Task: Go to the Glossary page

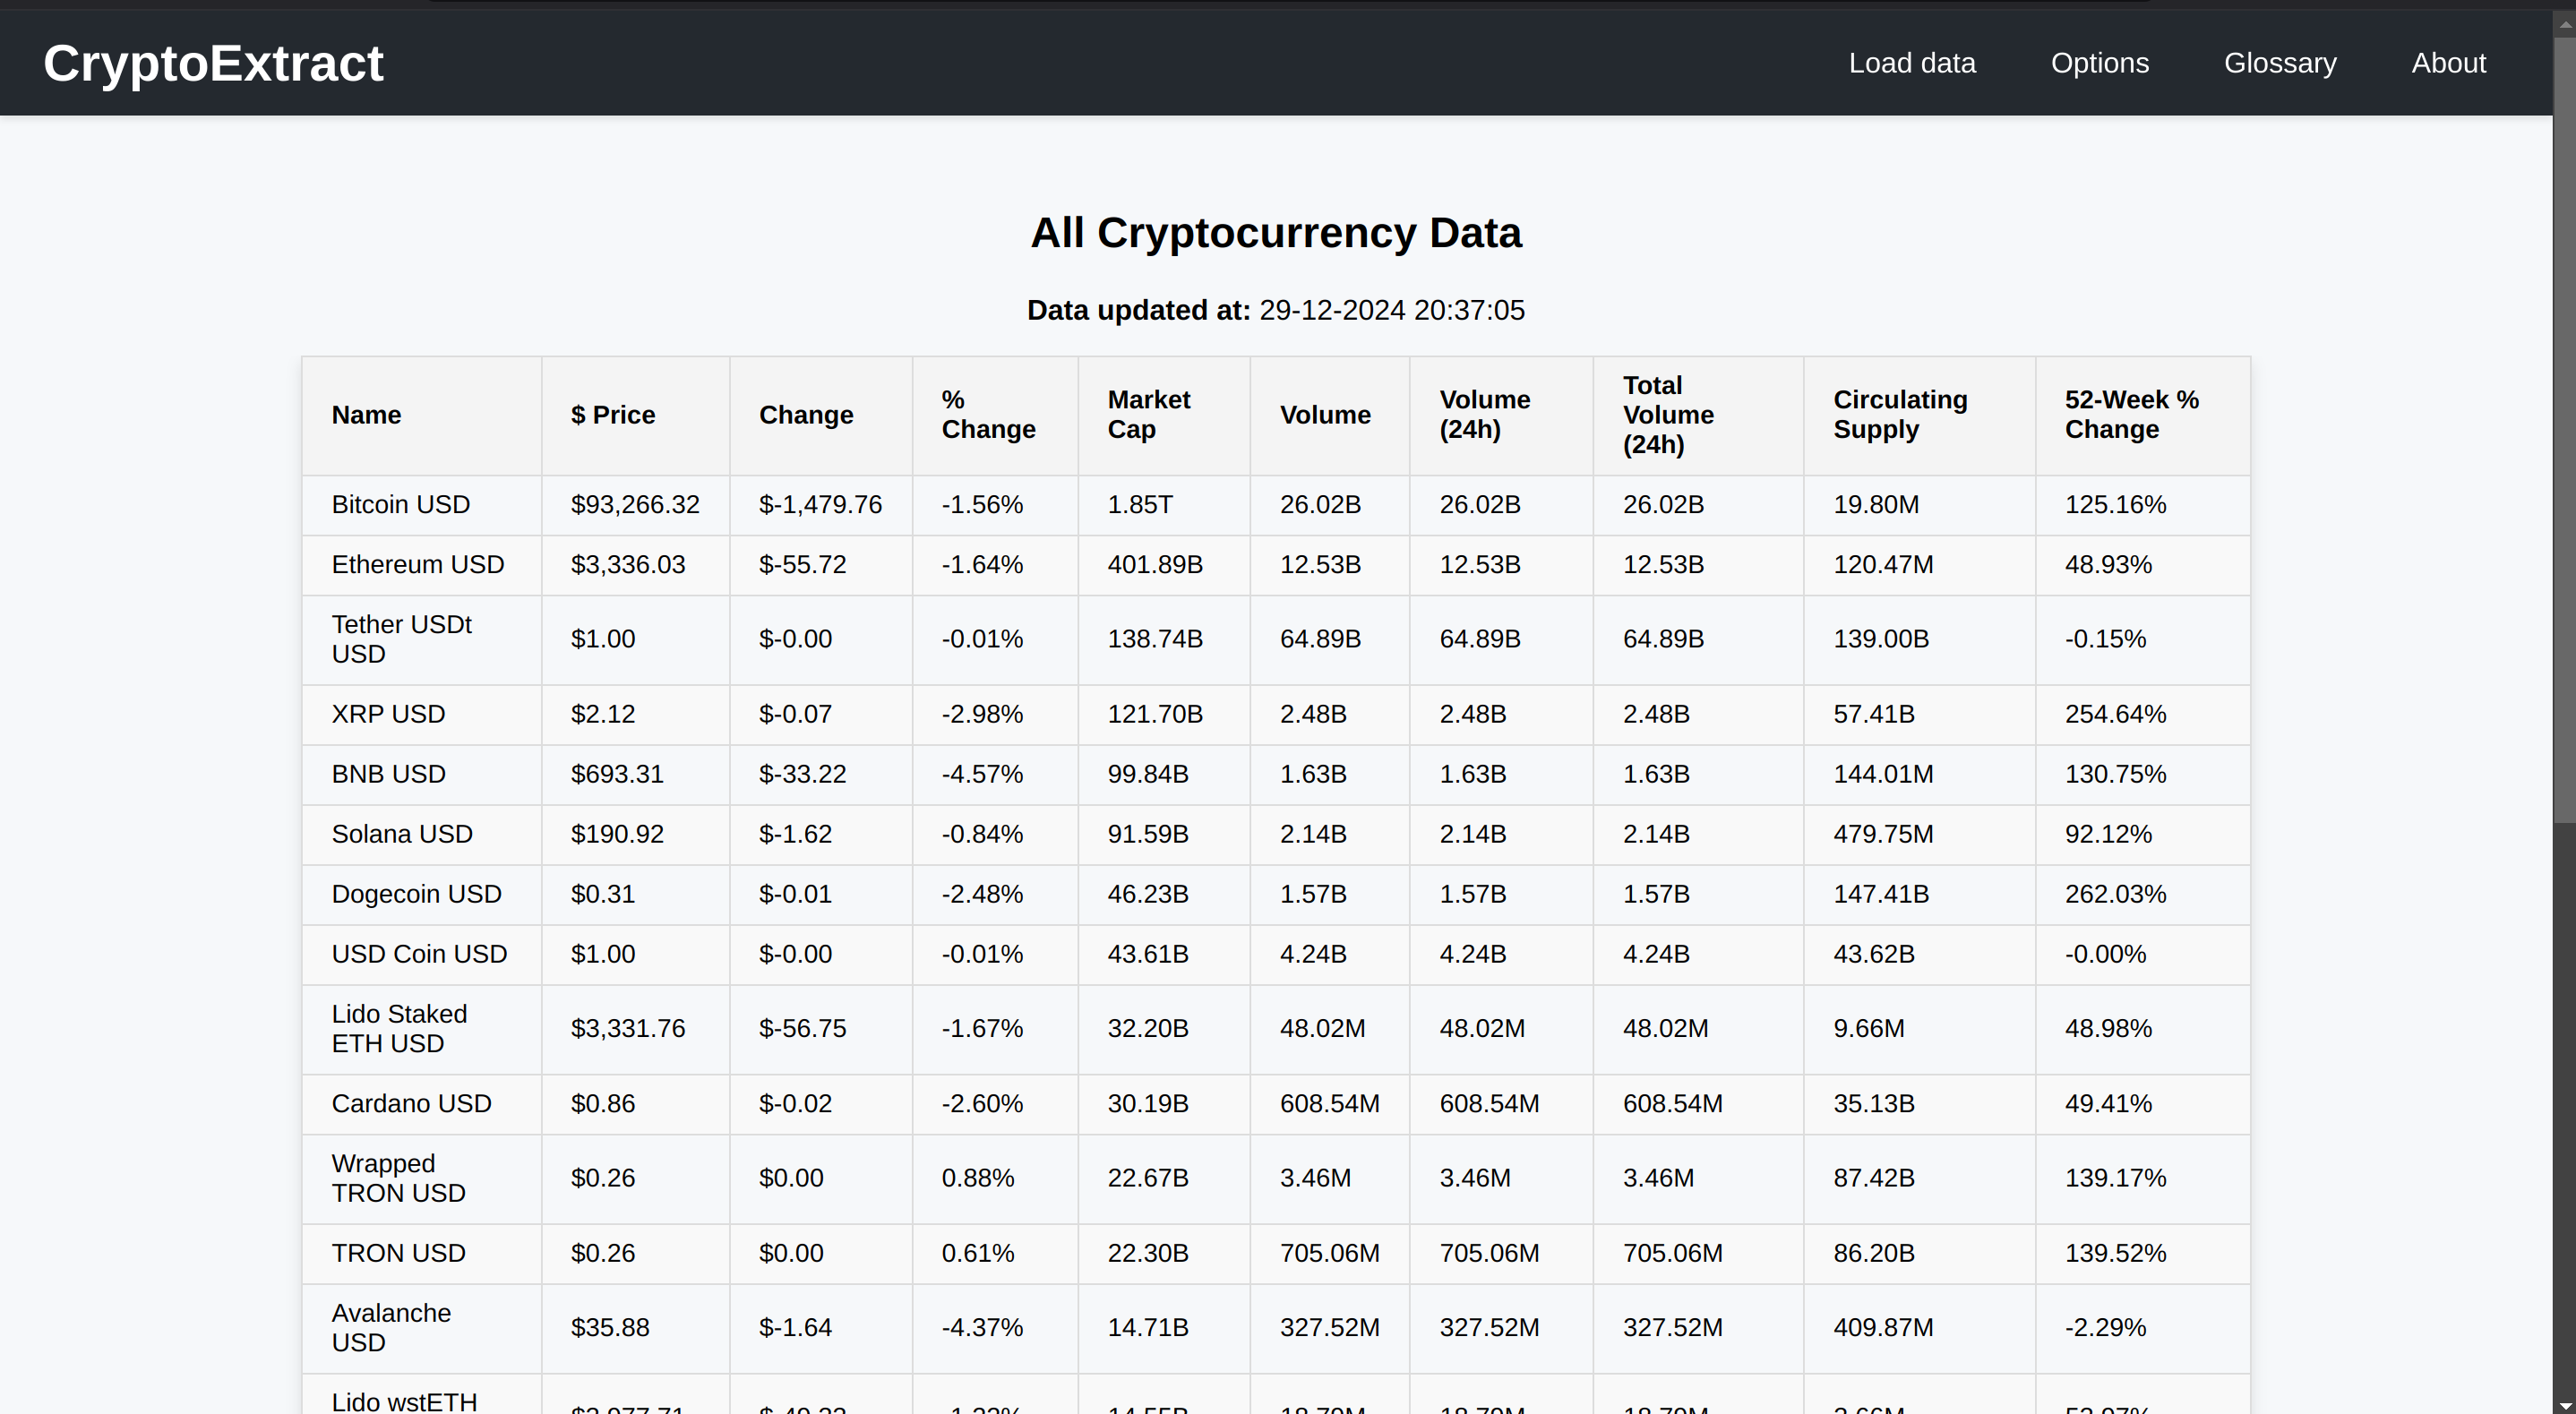Action: (x=2279, y=63)
